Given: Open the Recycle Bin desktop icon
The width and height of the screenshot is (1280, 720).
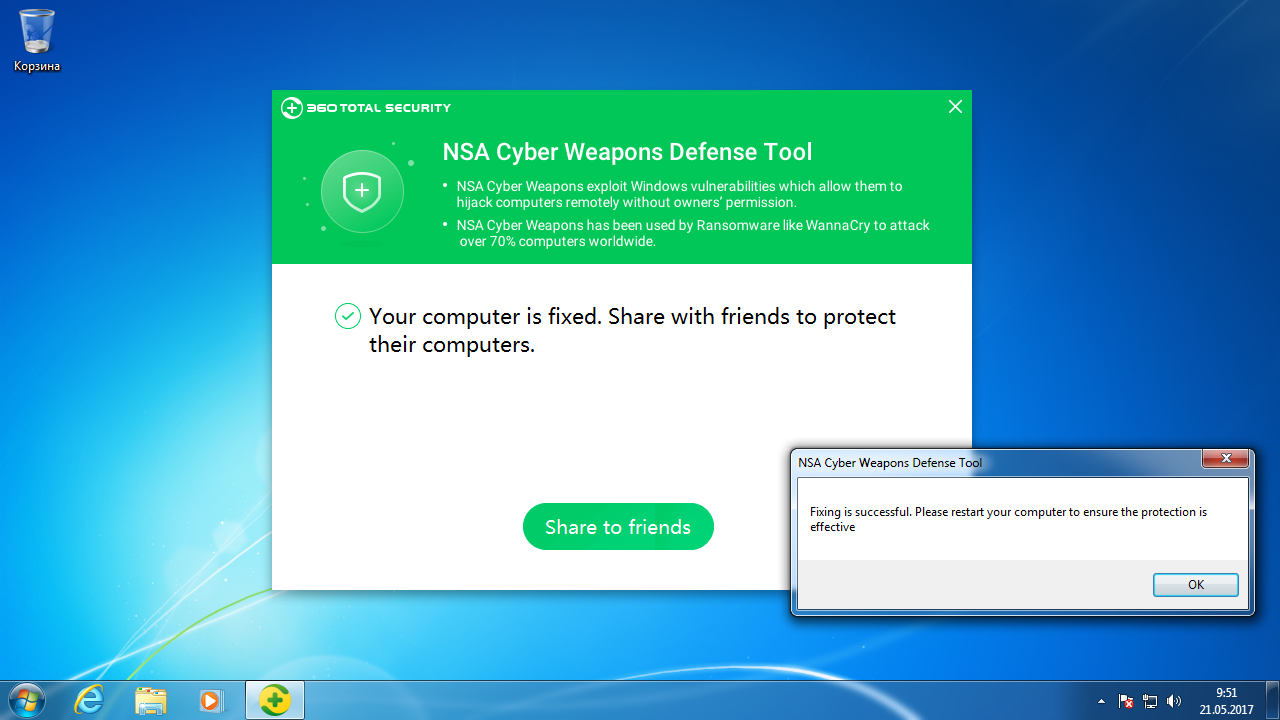Looking at the screenshot, I should 37,40.
